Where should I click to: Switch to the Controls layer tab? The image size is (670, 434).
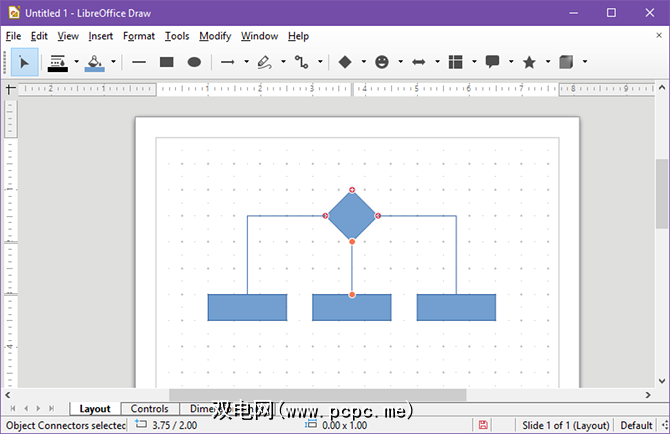(x=150, y=409)
